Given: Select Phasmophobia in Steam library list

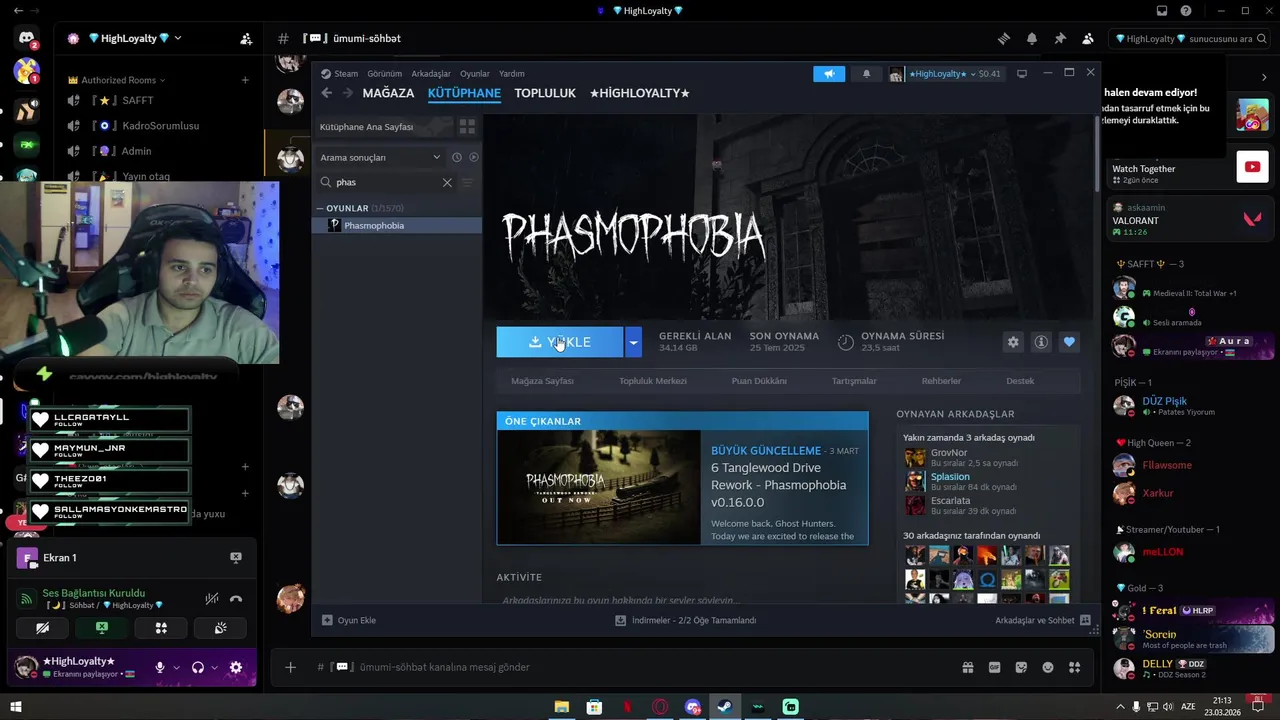Looking at the screenshot, I should click(398, 225).
